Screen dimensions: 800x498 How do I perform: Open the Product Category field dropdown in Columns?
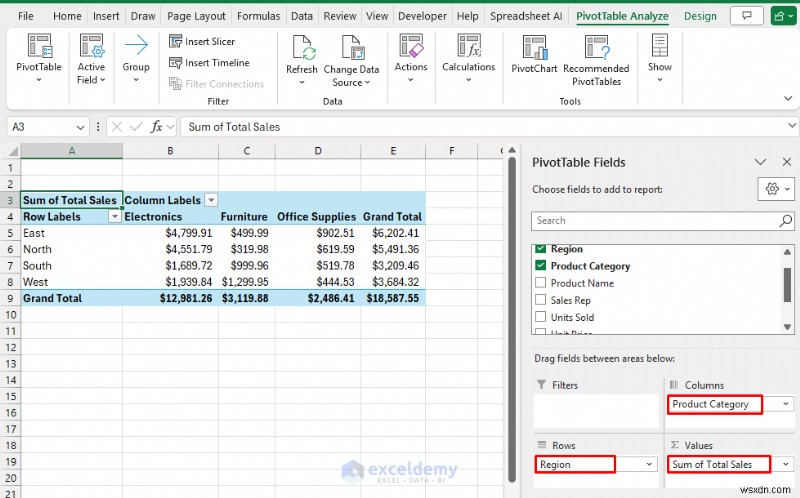(x=785, y=404)
